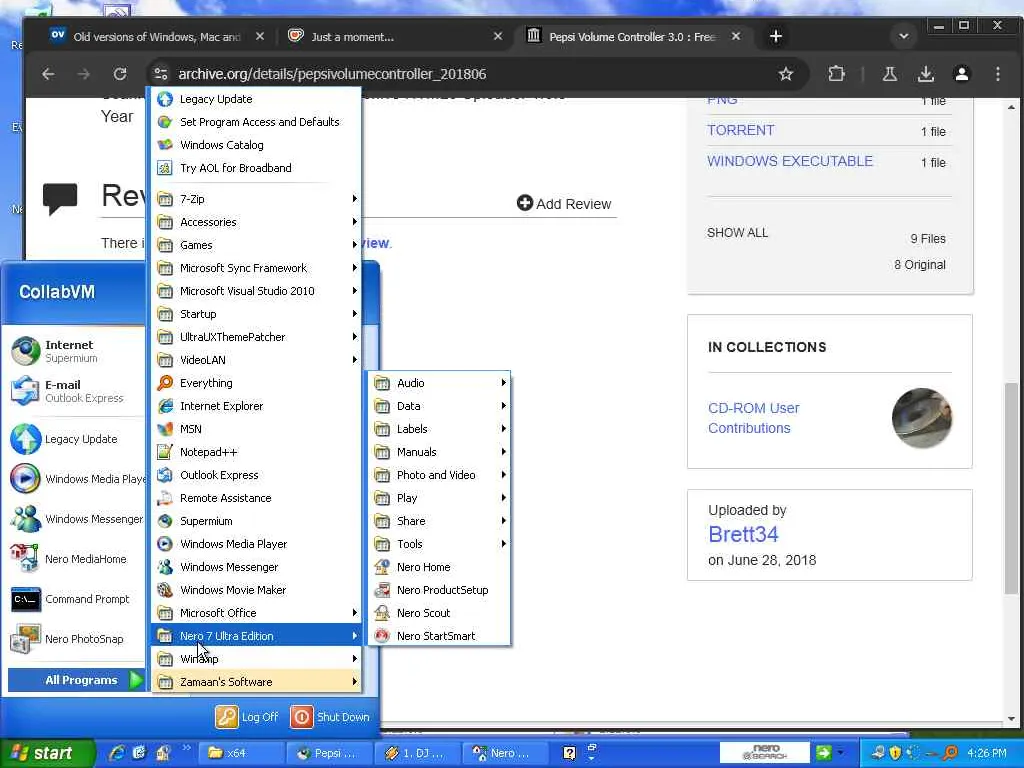1024x768 pixels.
Task: Expand the Data submenu
Action: [x=439, y=406]
